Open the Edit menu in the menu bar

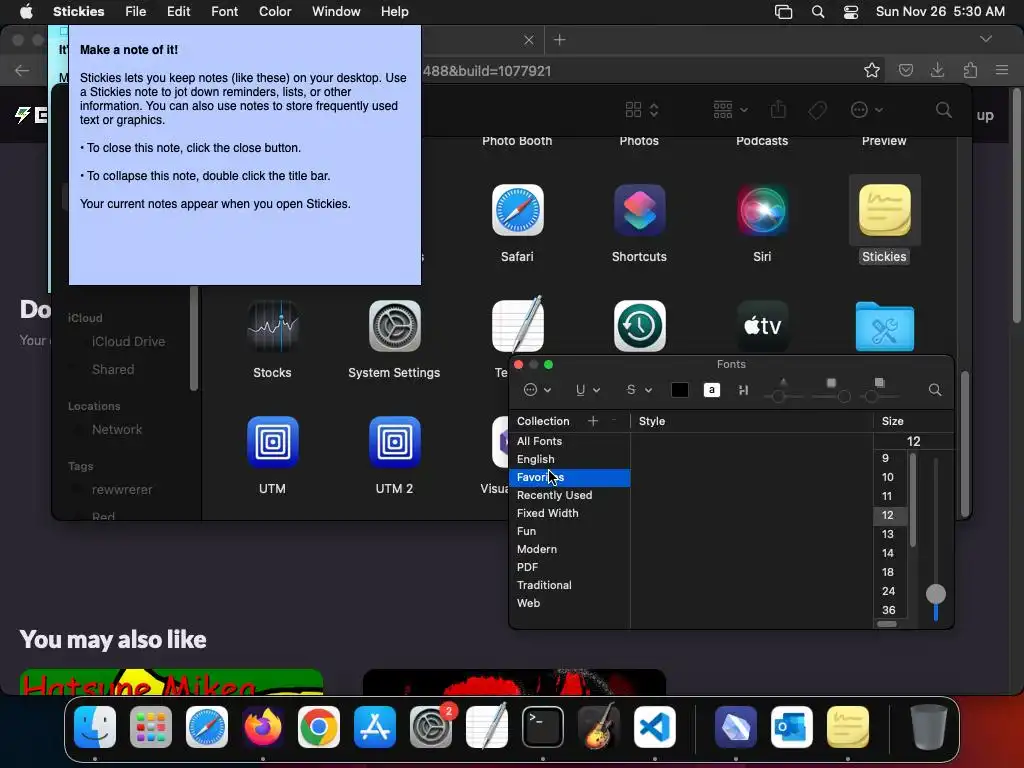pyautogui.click(x=178, y=12)
